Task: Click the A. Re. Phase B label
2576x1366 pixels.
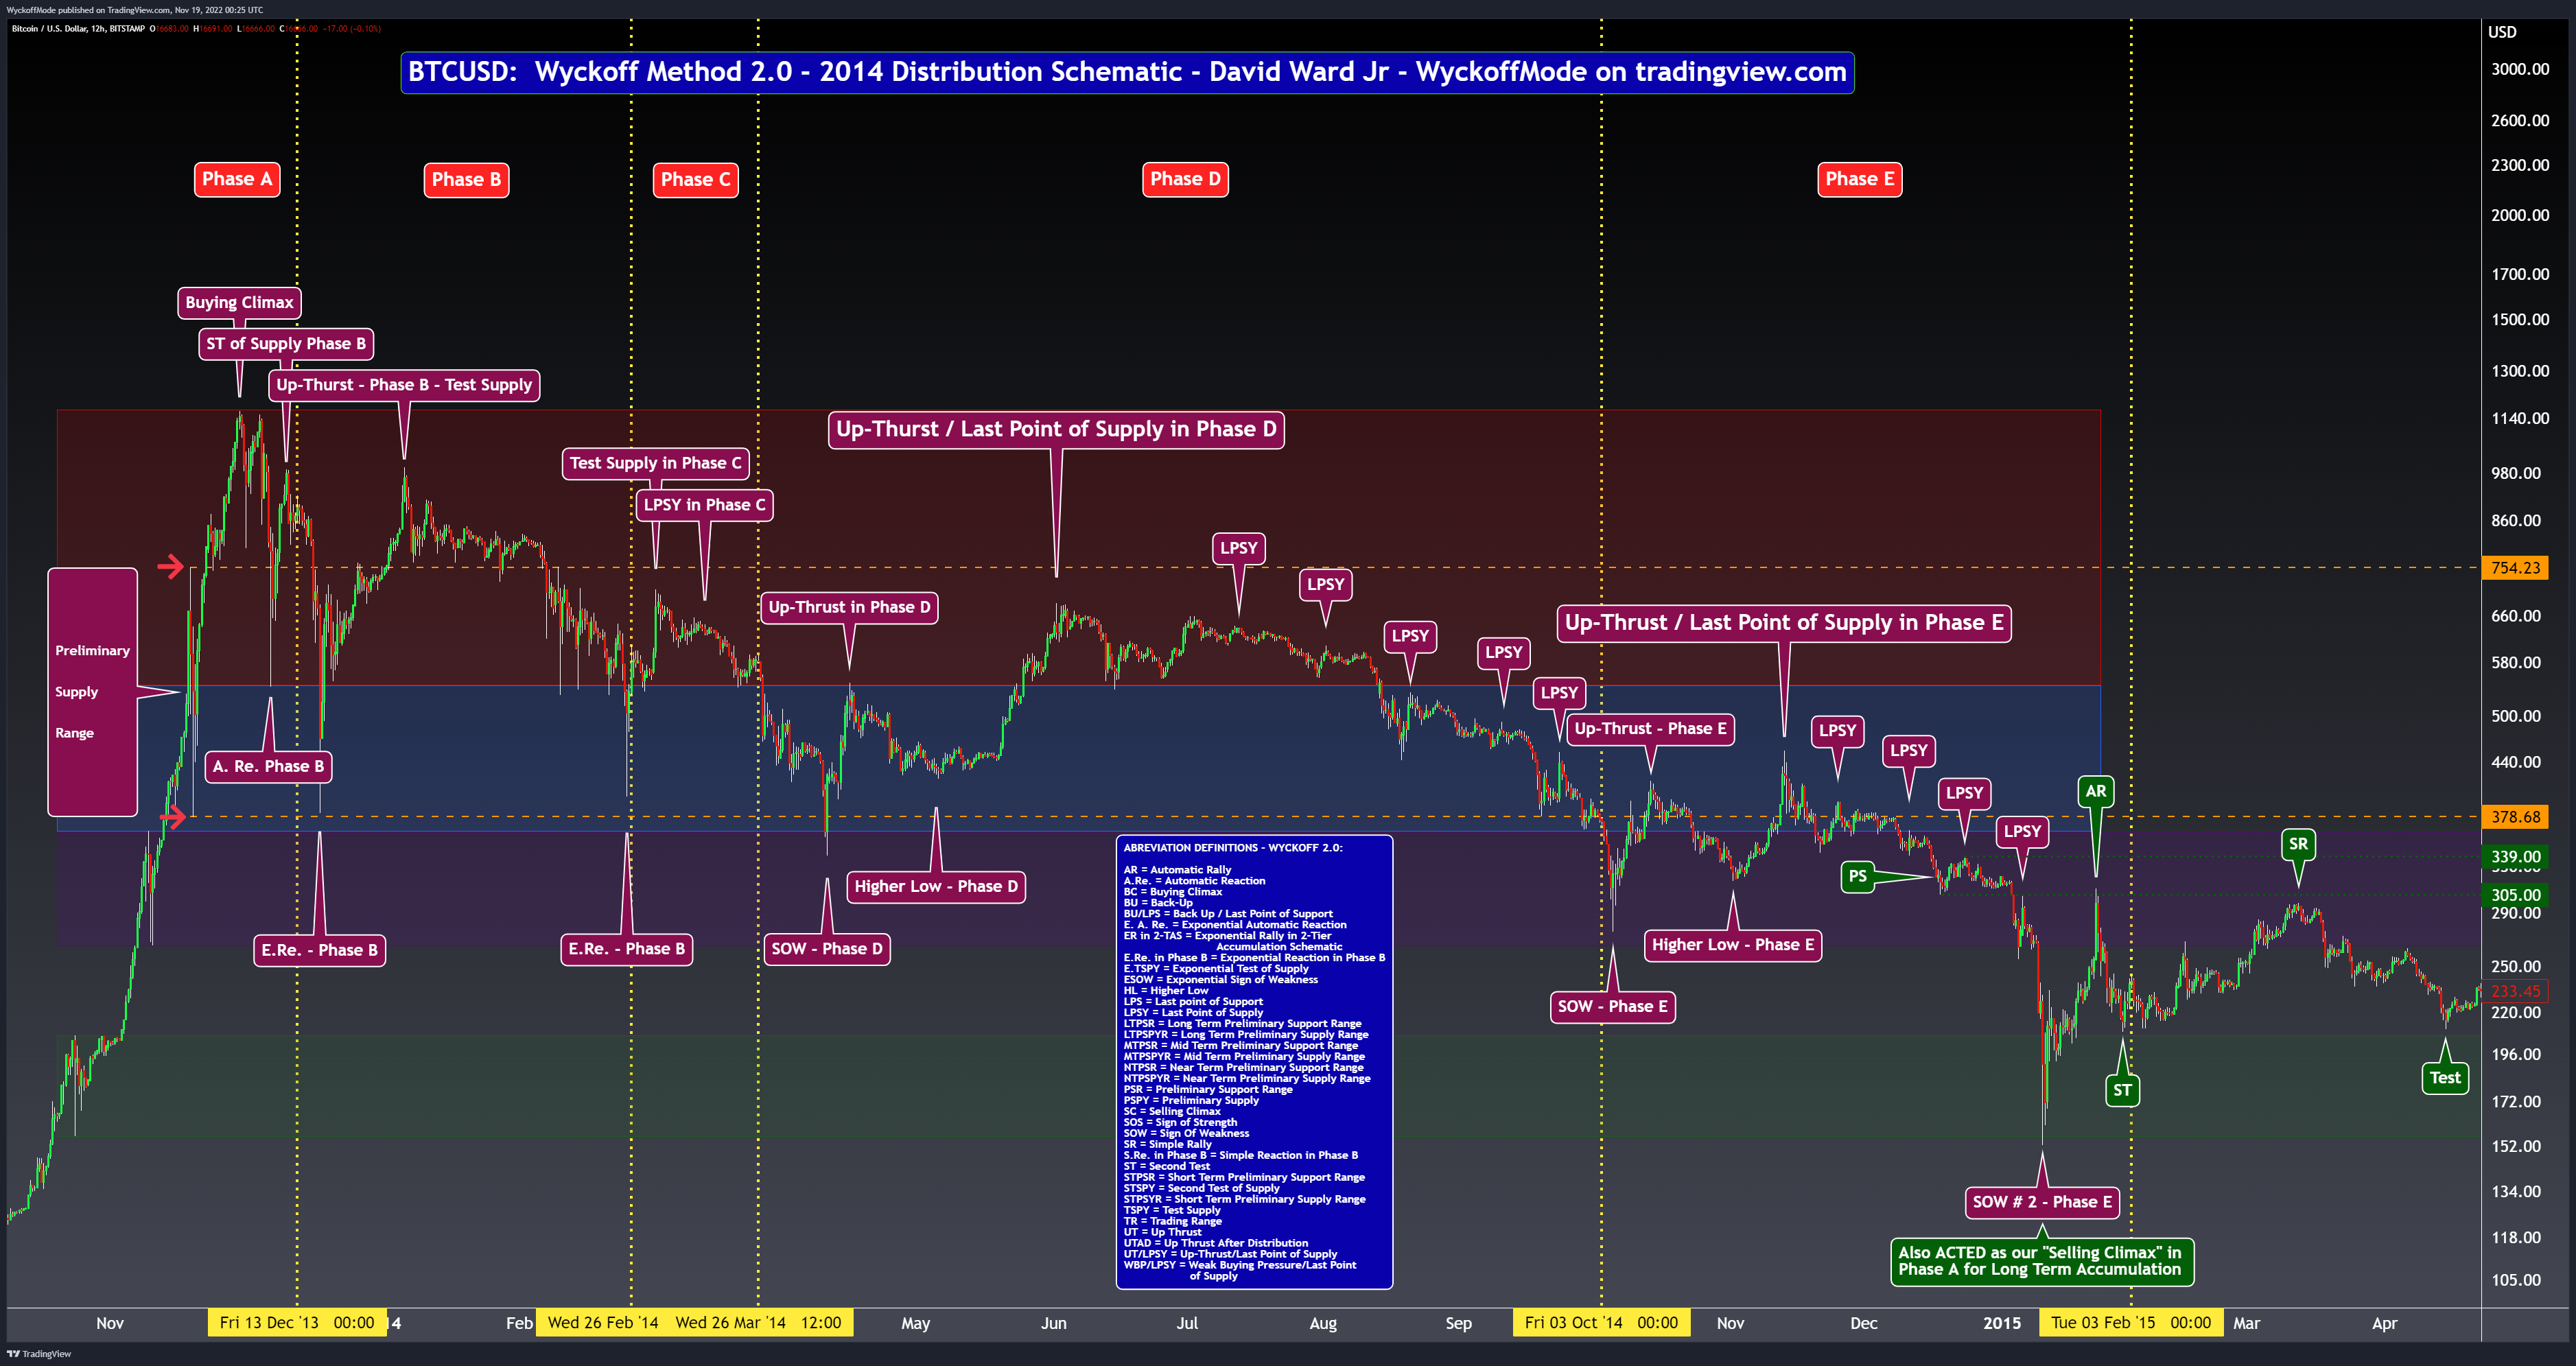Action: 268,767
